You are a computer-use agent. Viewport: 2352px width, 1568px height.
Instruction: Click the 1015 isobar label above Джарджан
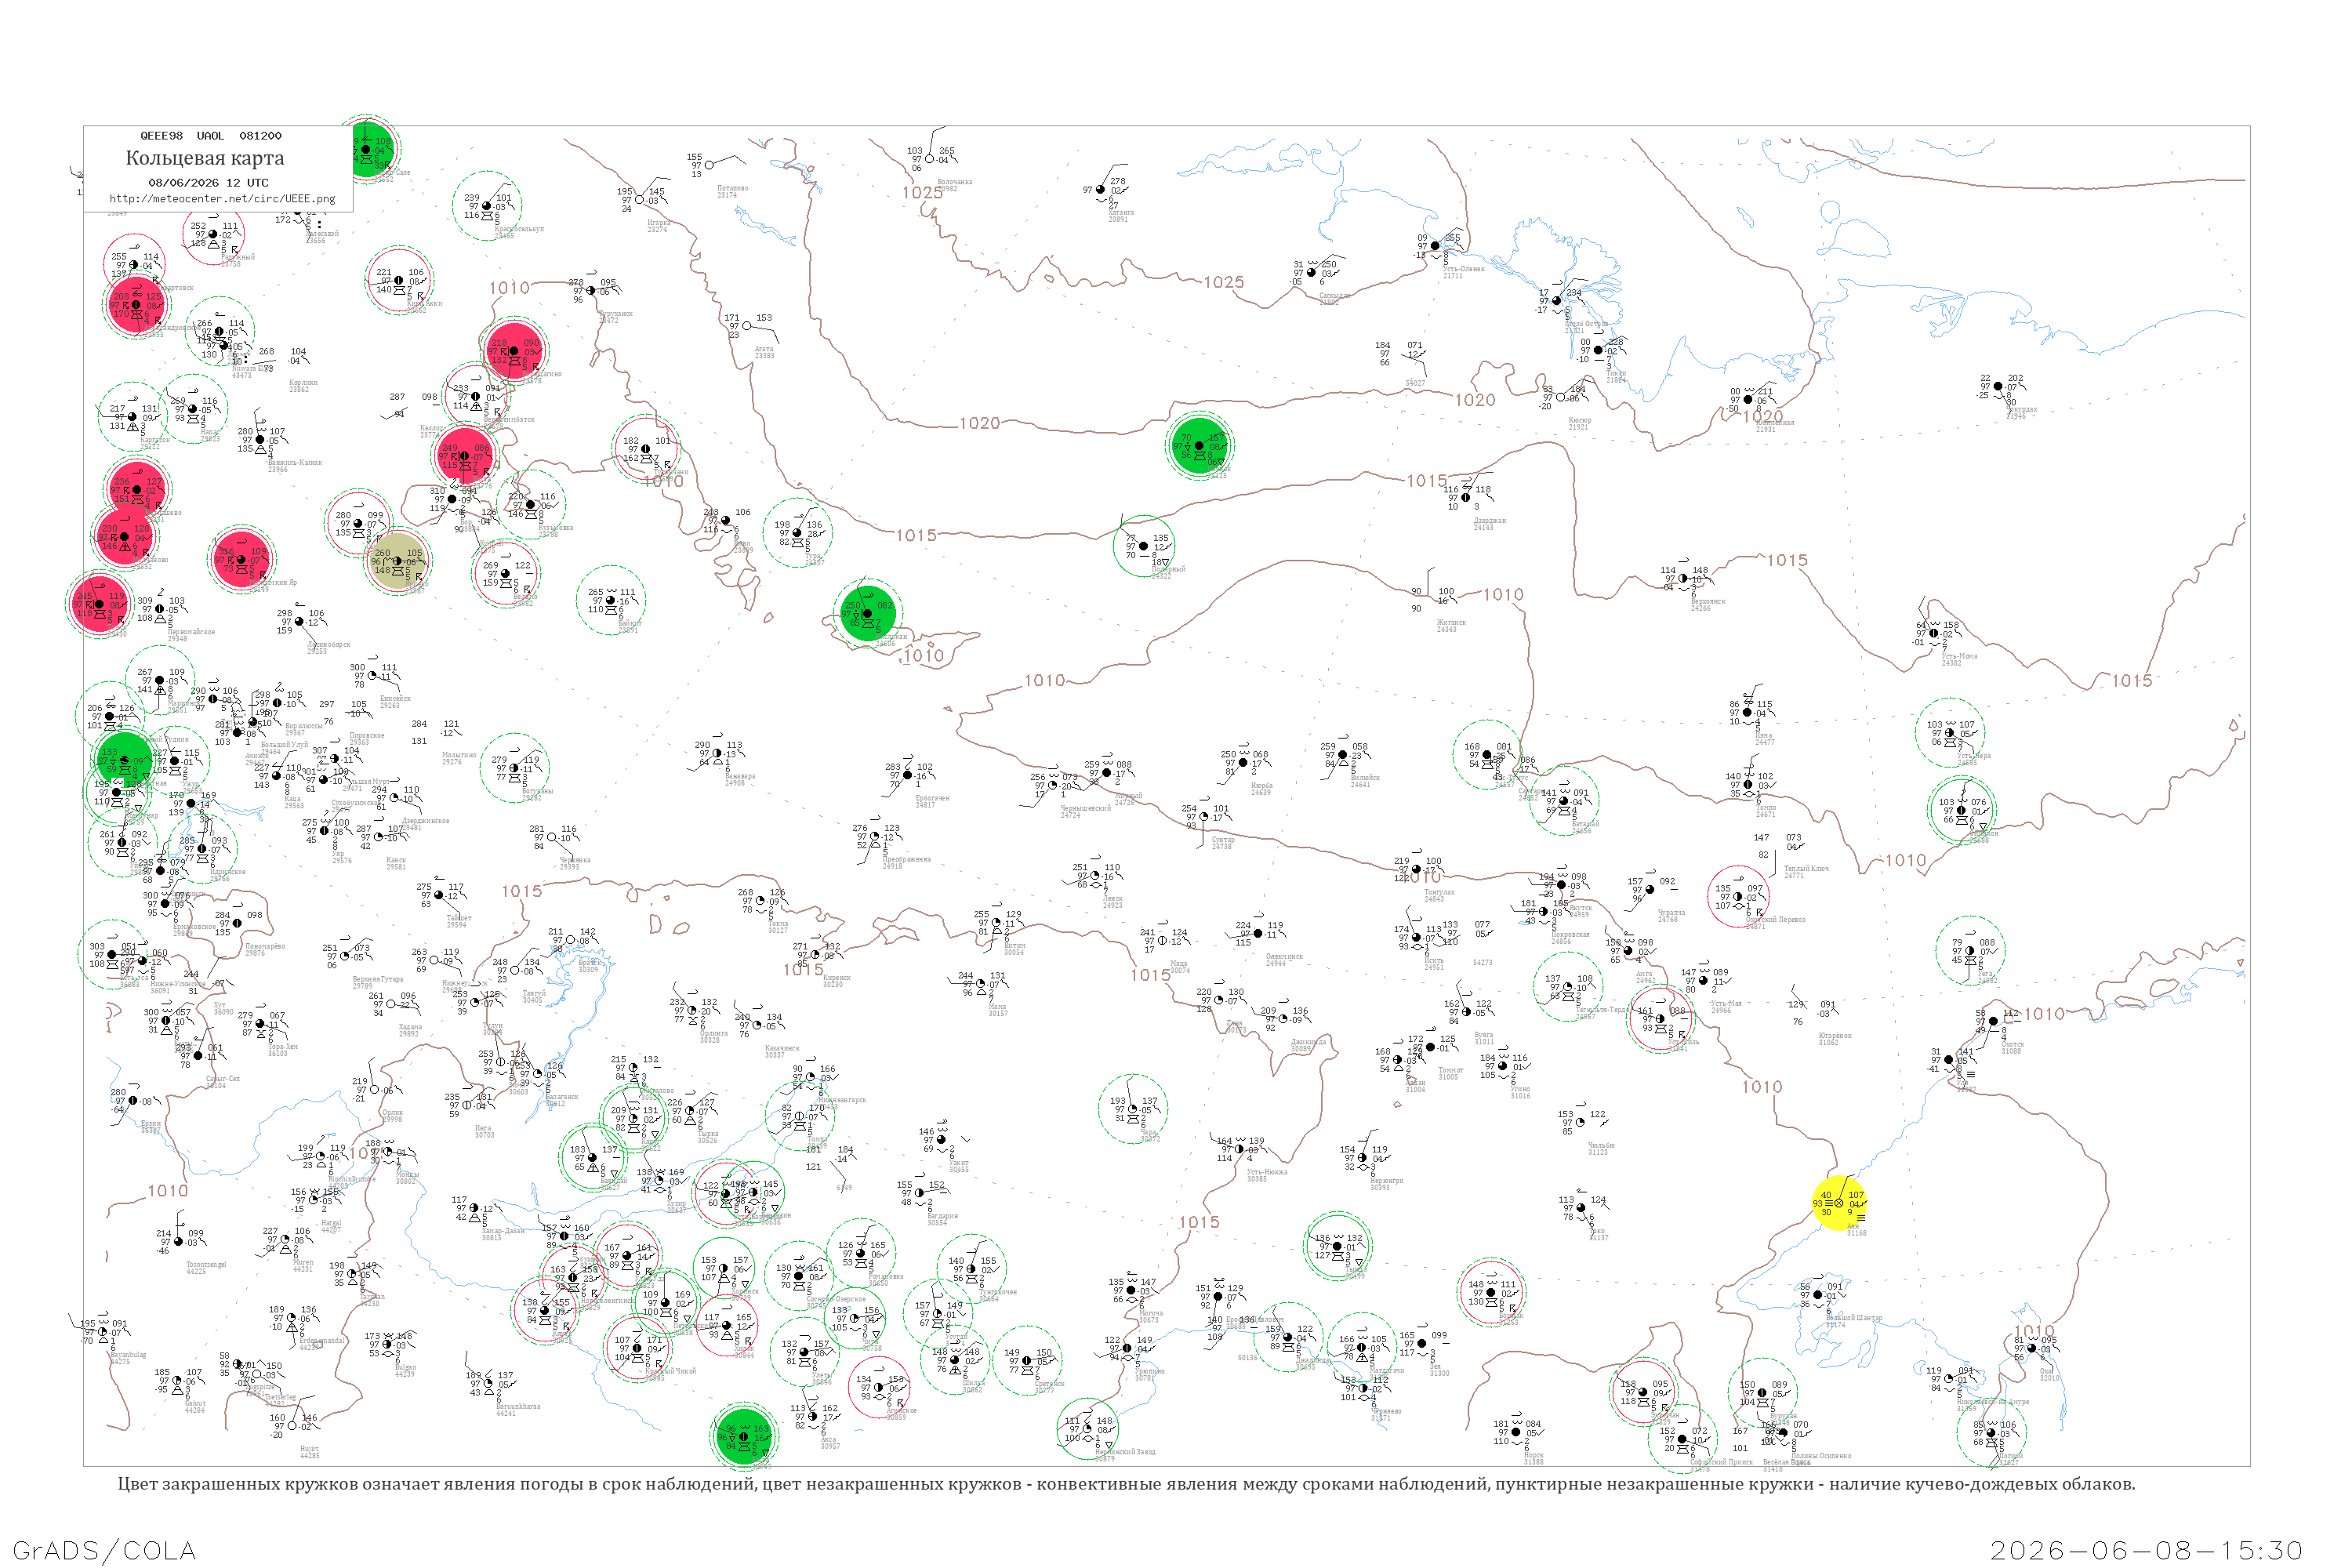(x=1426, y=481)
